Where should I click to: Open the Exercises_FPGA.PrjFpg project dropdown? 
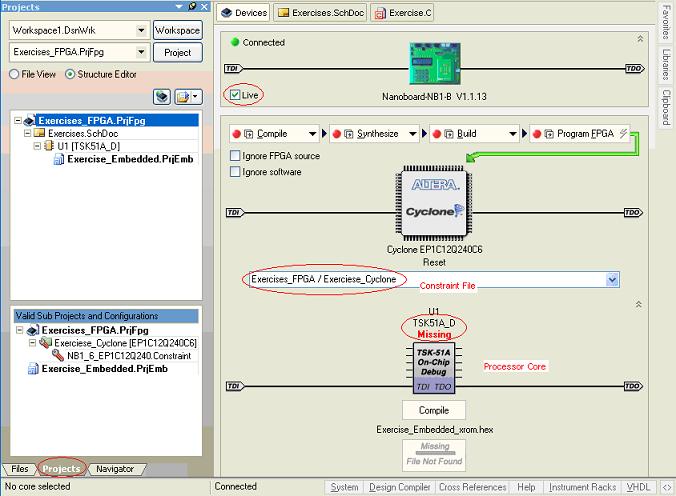pyautogui.click(x=141, y=52)
